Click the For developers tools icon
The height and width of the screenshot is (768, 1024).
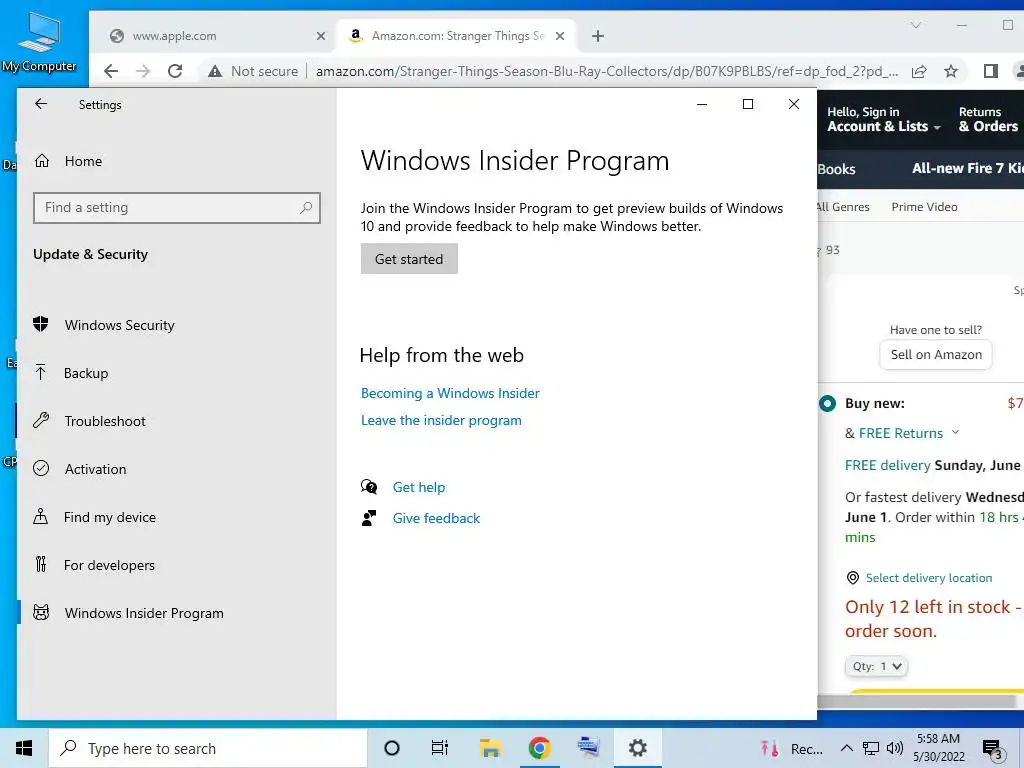[x=40, y=564]
